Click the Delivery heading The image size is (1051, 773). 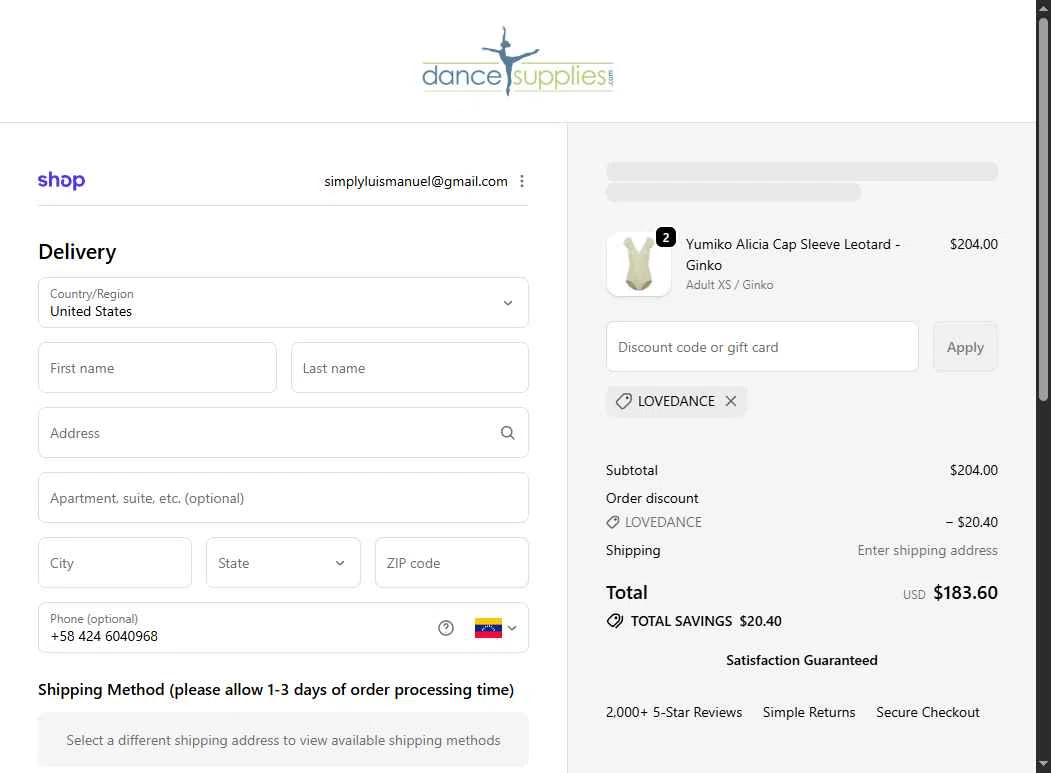(x=77, y=252)
